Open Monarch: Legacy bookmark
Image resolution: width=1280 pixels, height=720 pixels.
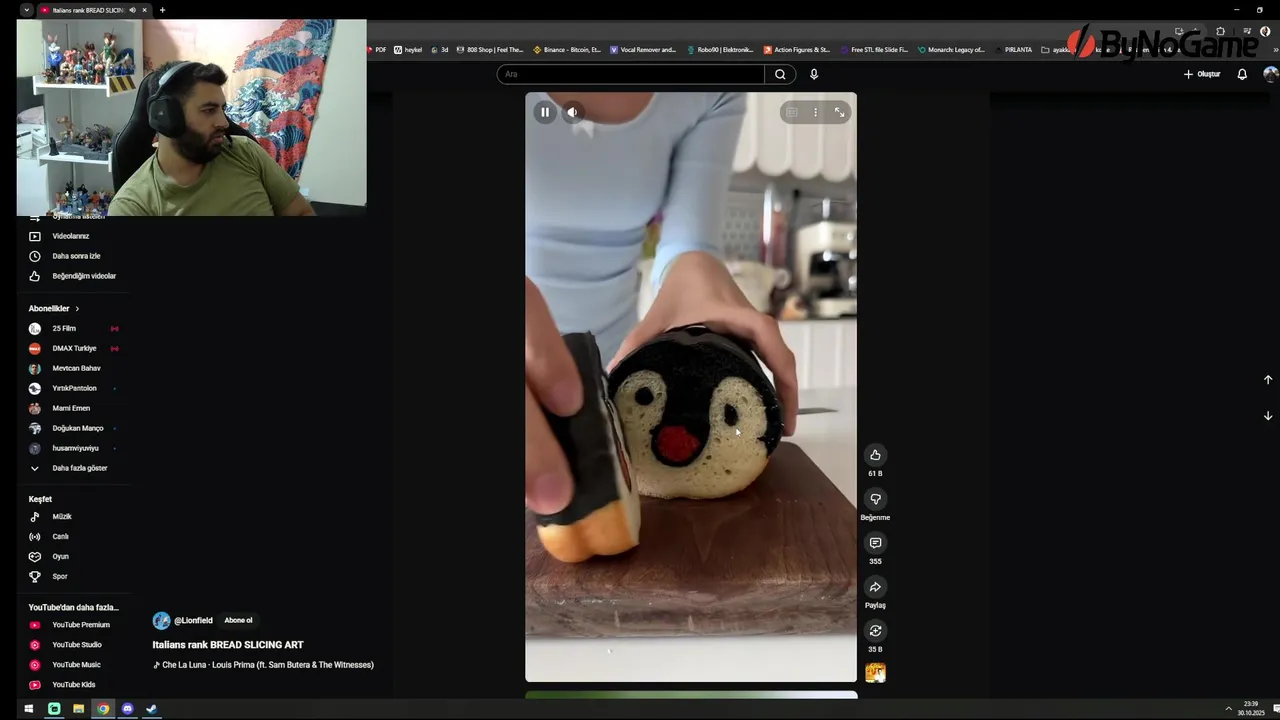click(951, 49)
